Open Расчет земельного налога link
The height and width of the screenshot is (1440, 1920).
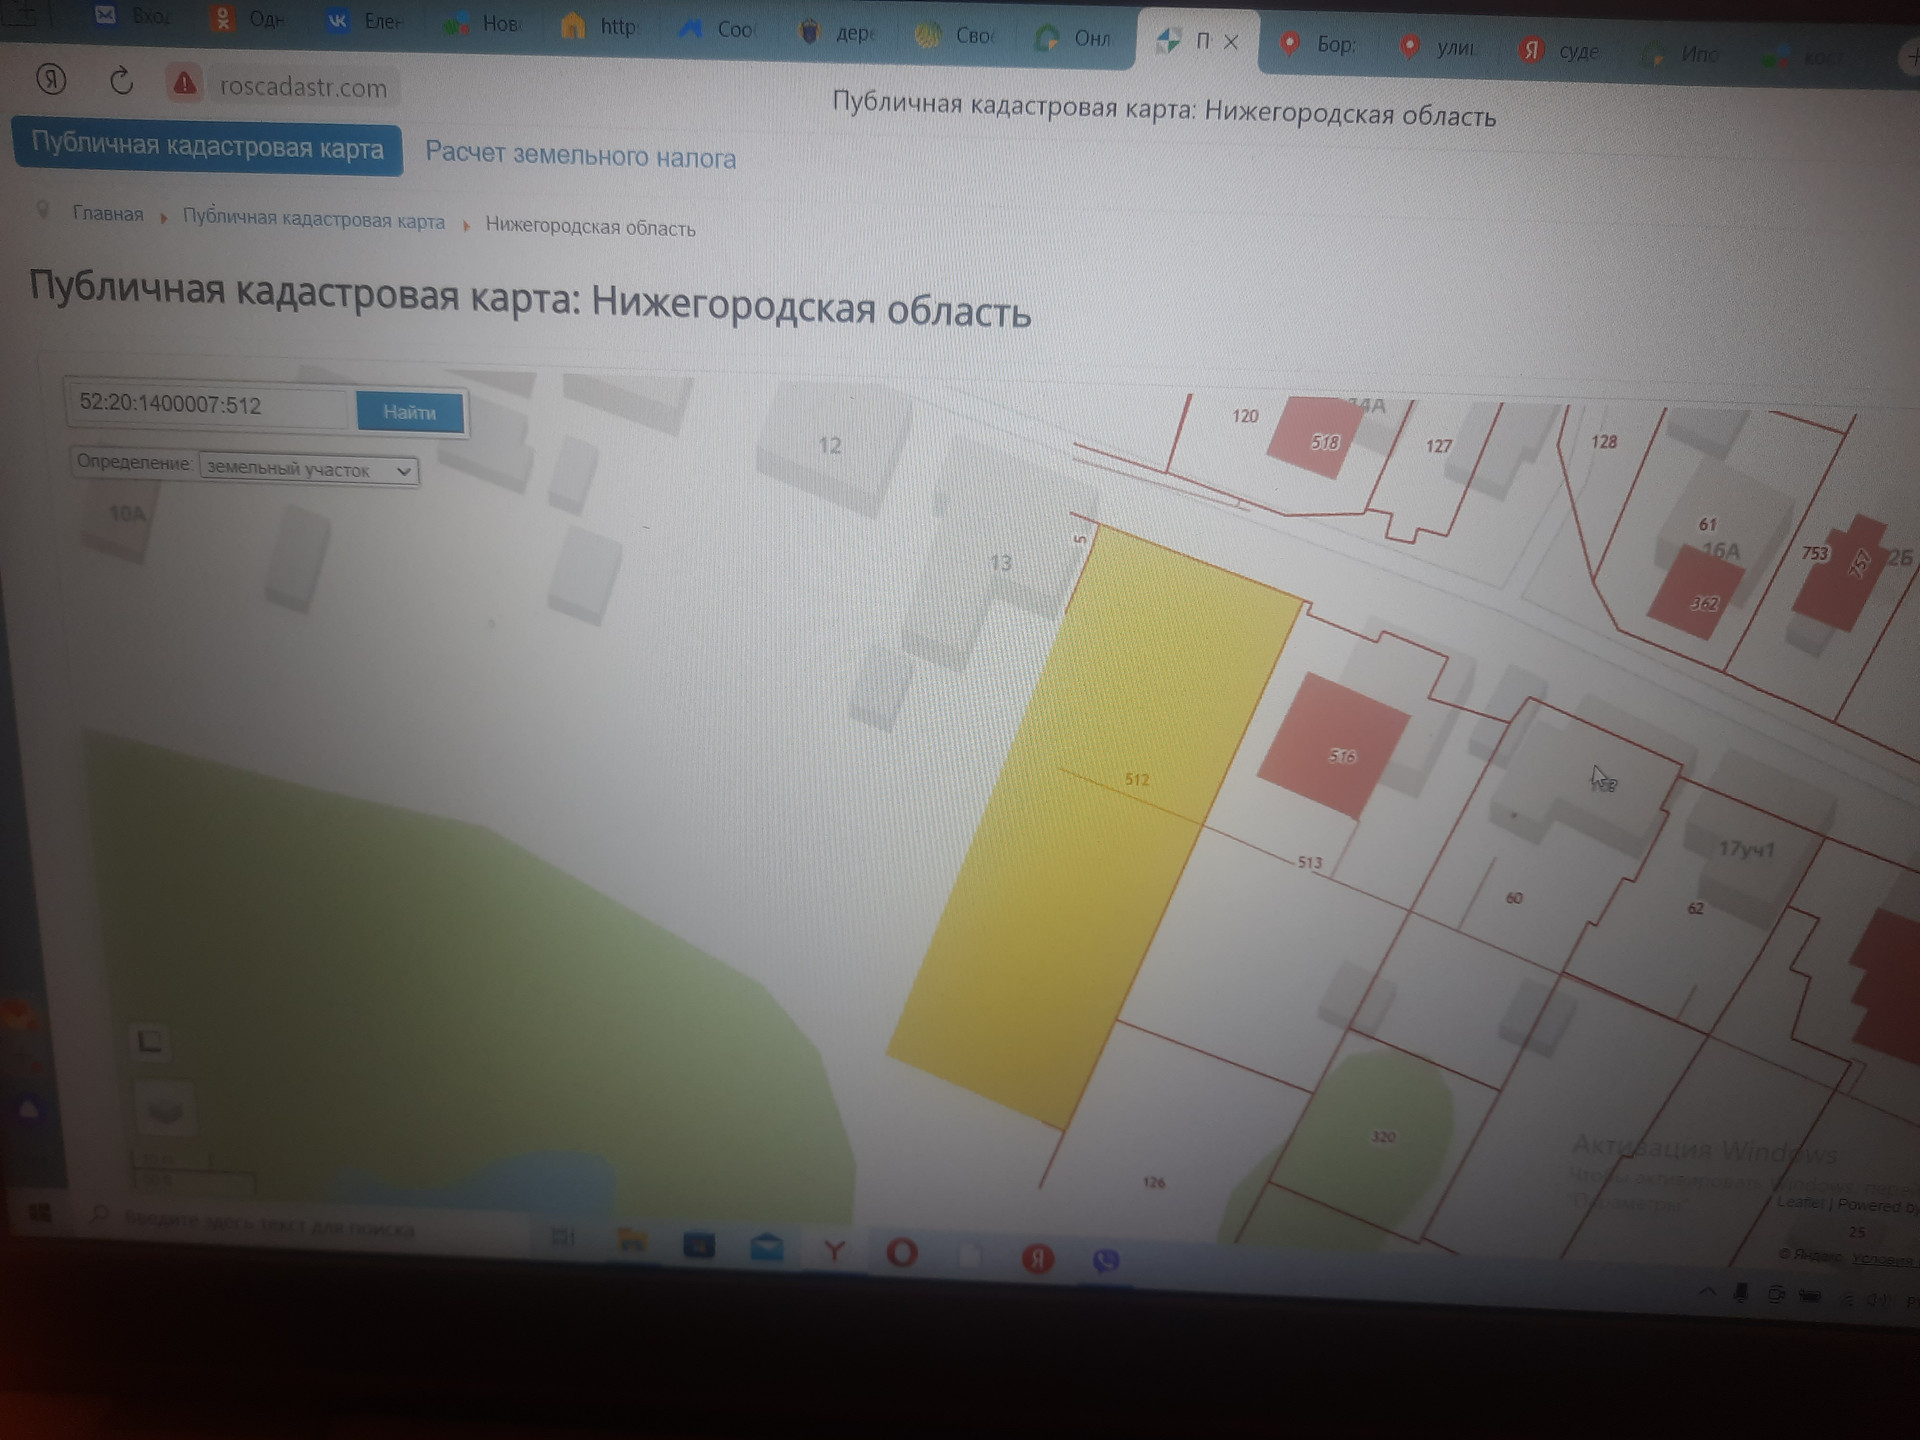pyautogui.click(x=580, y=156)
